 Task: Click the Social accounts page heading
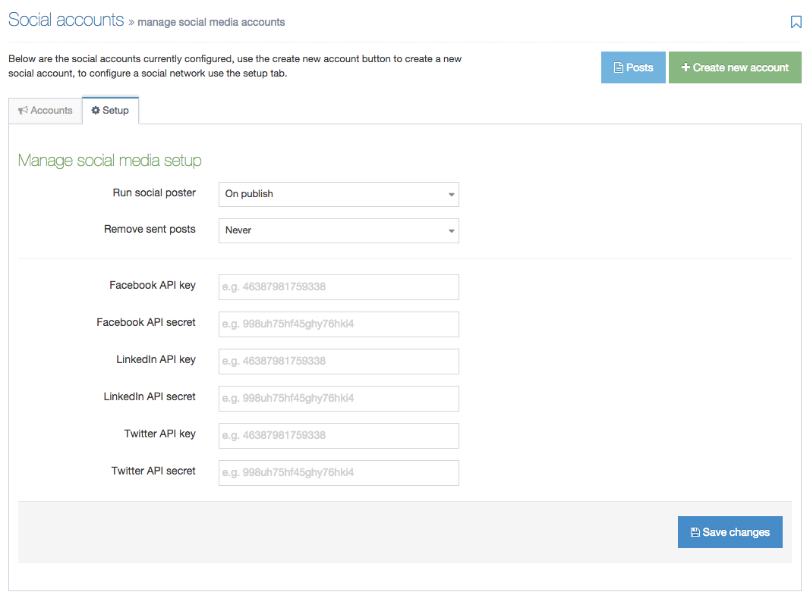66,20
